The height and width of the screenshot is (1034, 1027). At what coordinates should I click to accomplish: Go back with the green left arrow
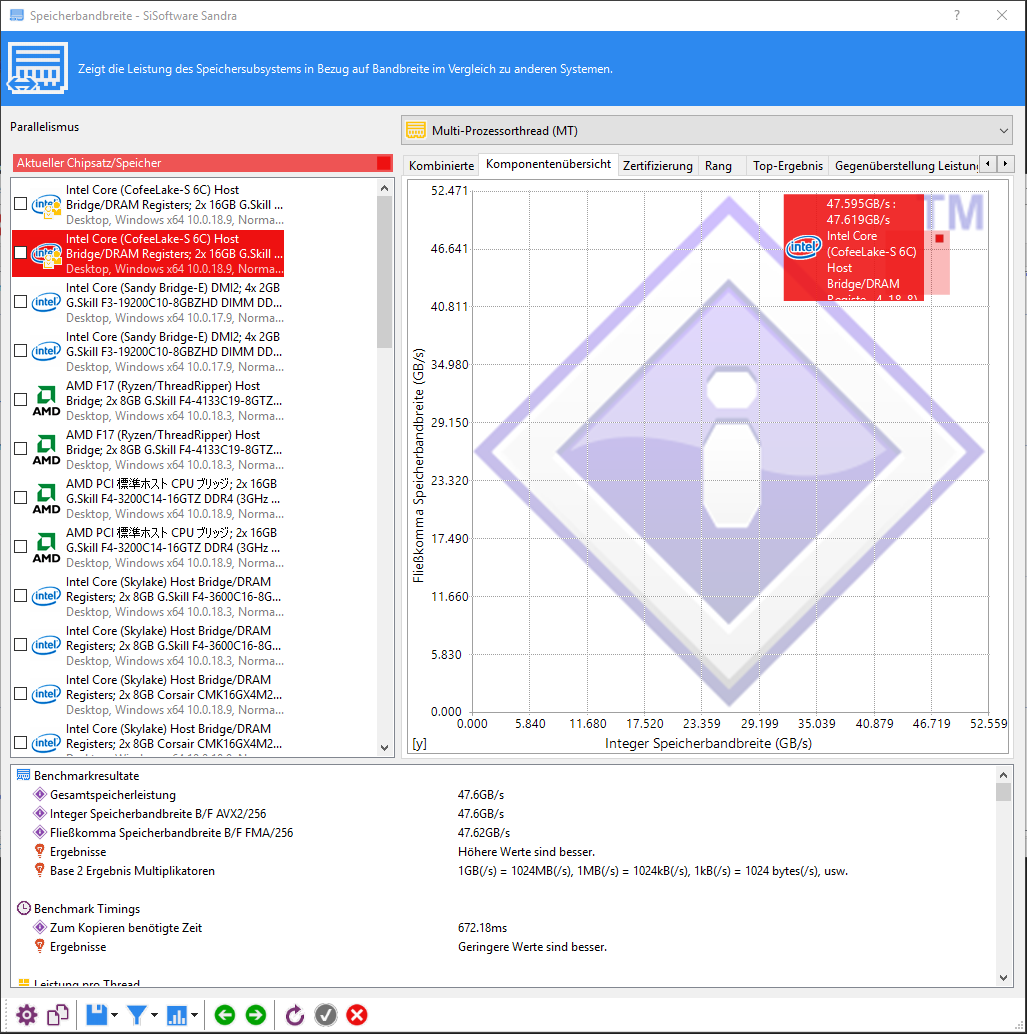[x=225, y=1015]
